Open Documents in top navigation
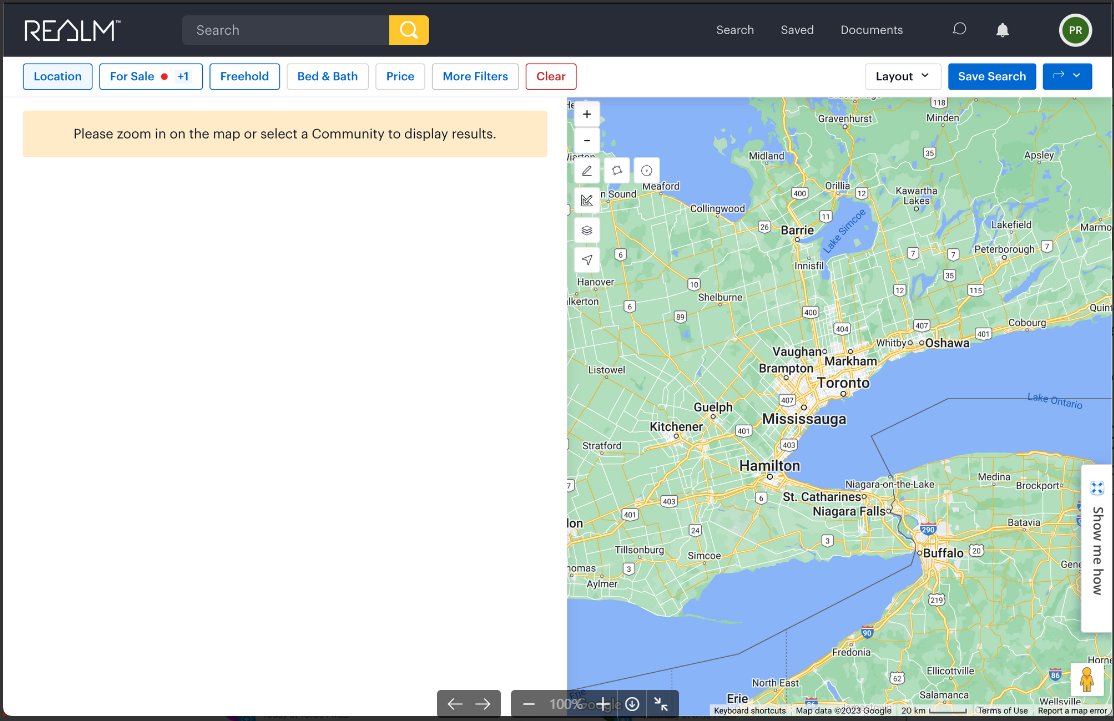Image resolution: width=1114 pixels, height=721 pixels. pyautogui.click(x=871, y=30)
